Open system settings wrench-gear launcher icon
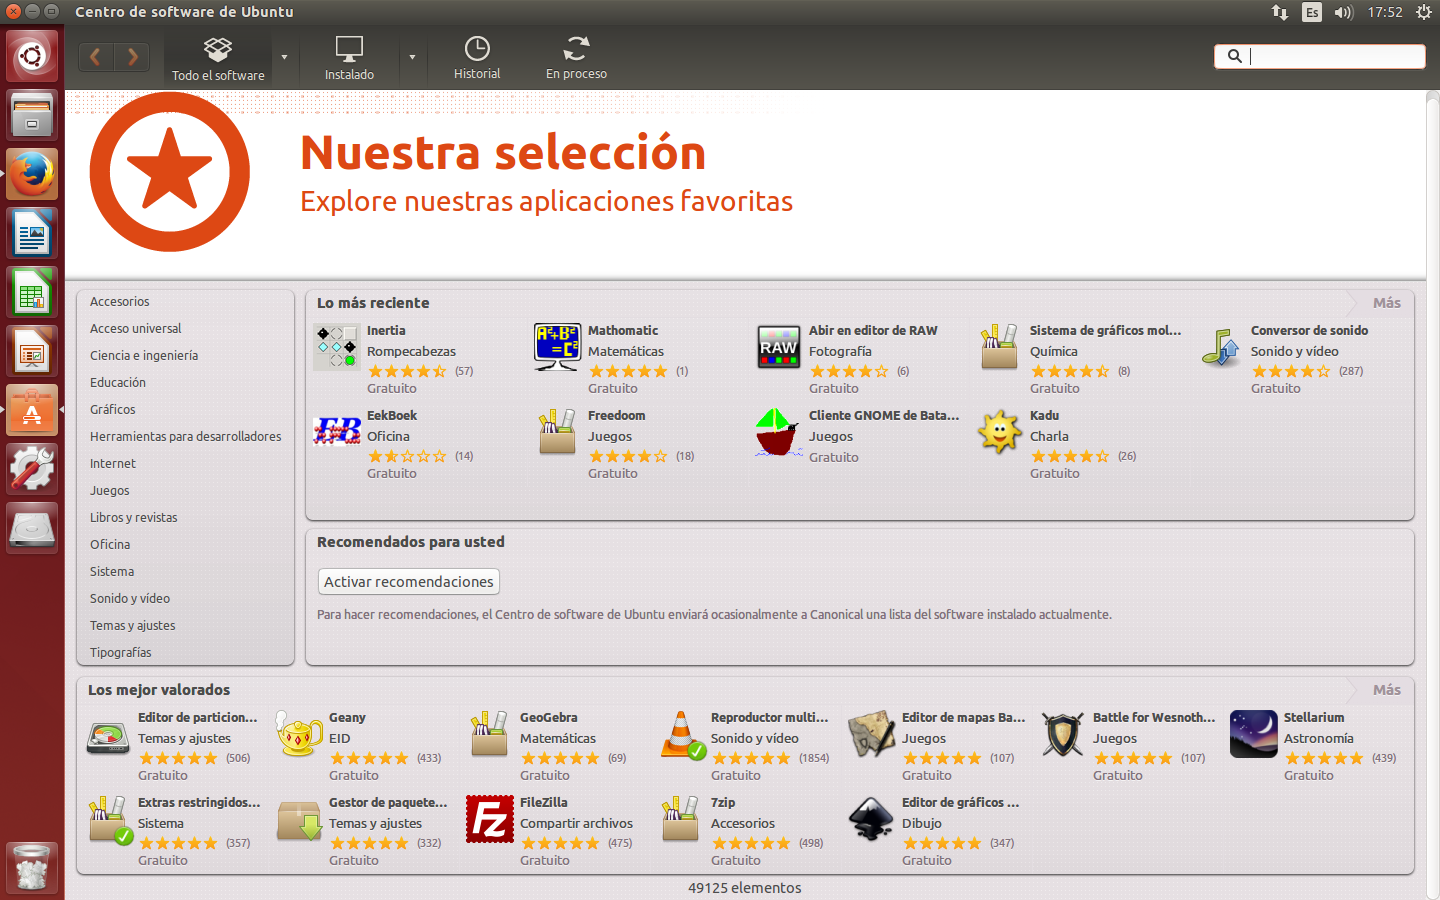Viewport: 1440px width, 900px height. coord(32,468)
